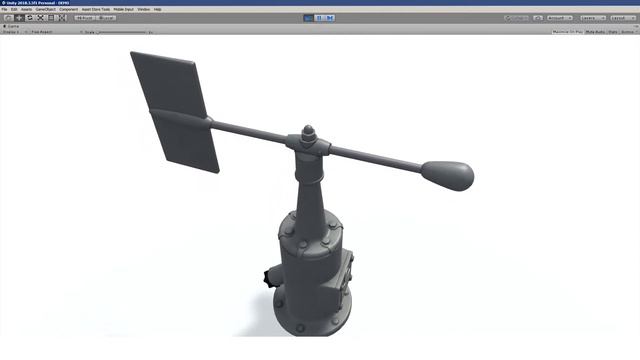
Task: Open the File menu
Action: tap(4, 9)
